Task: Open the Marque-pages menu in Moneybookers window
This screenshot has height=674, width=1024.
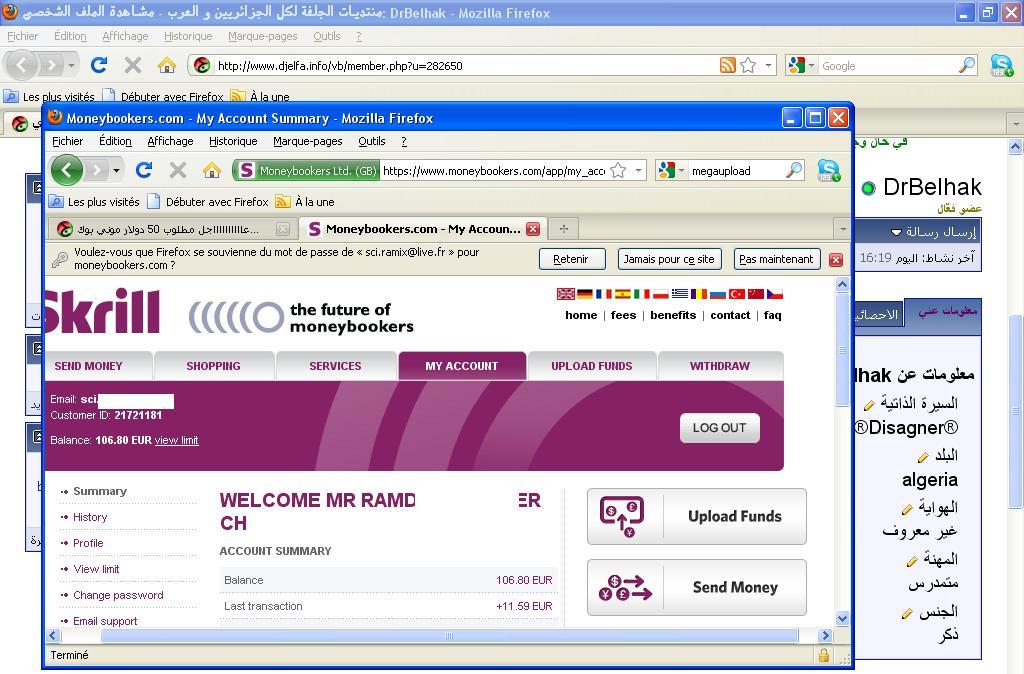Action: click(x=308, y=141)
